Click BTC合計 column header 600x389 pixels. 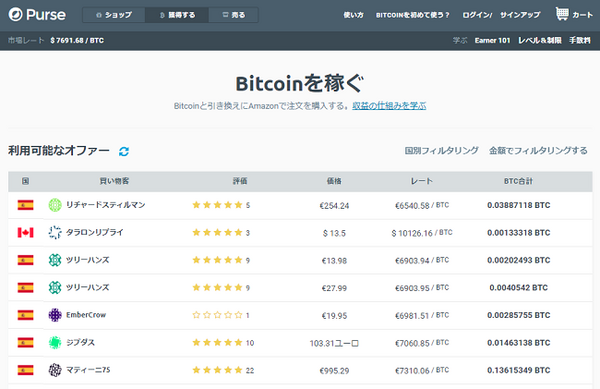[x=518, y=181]
